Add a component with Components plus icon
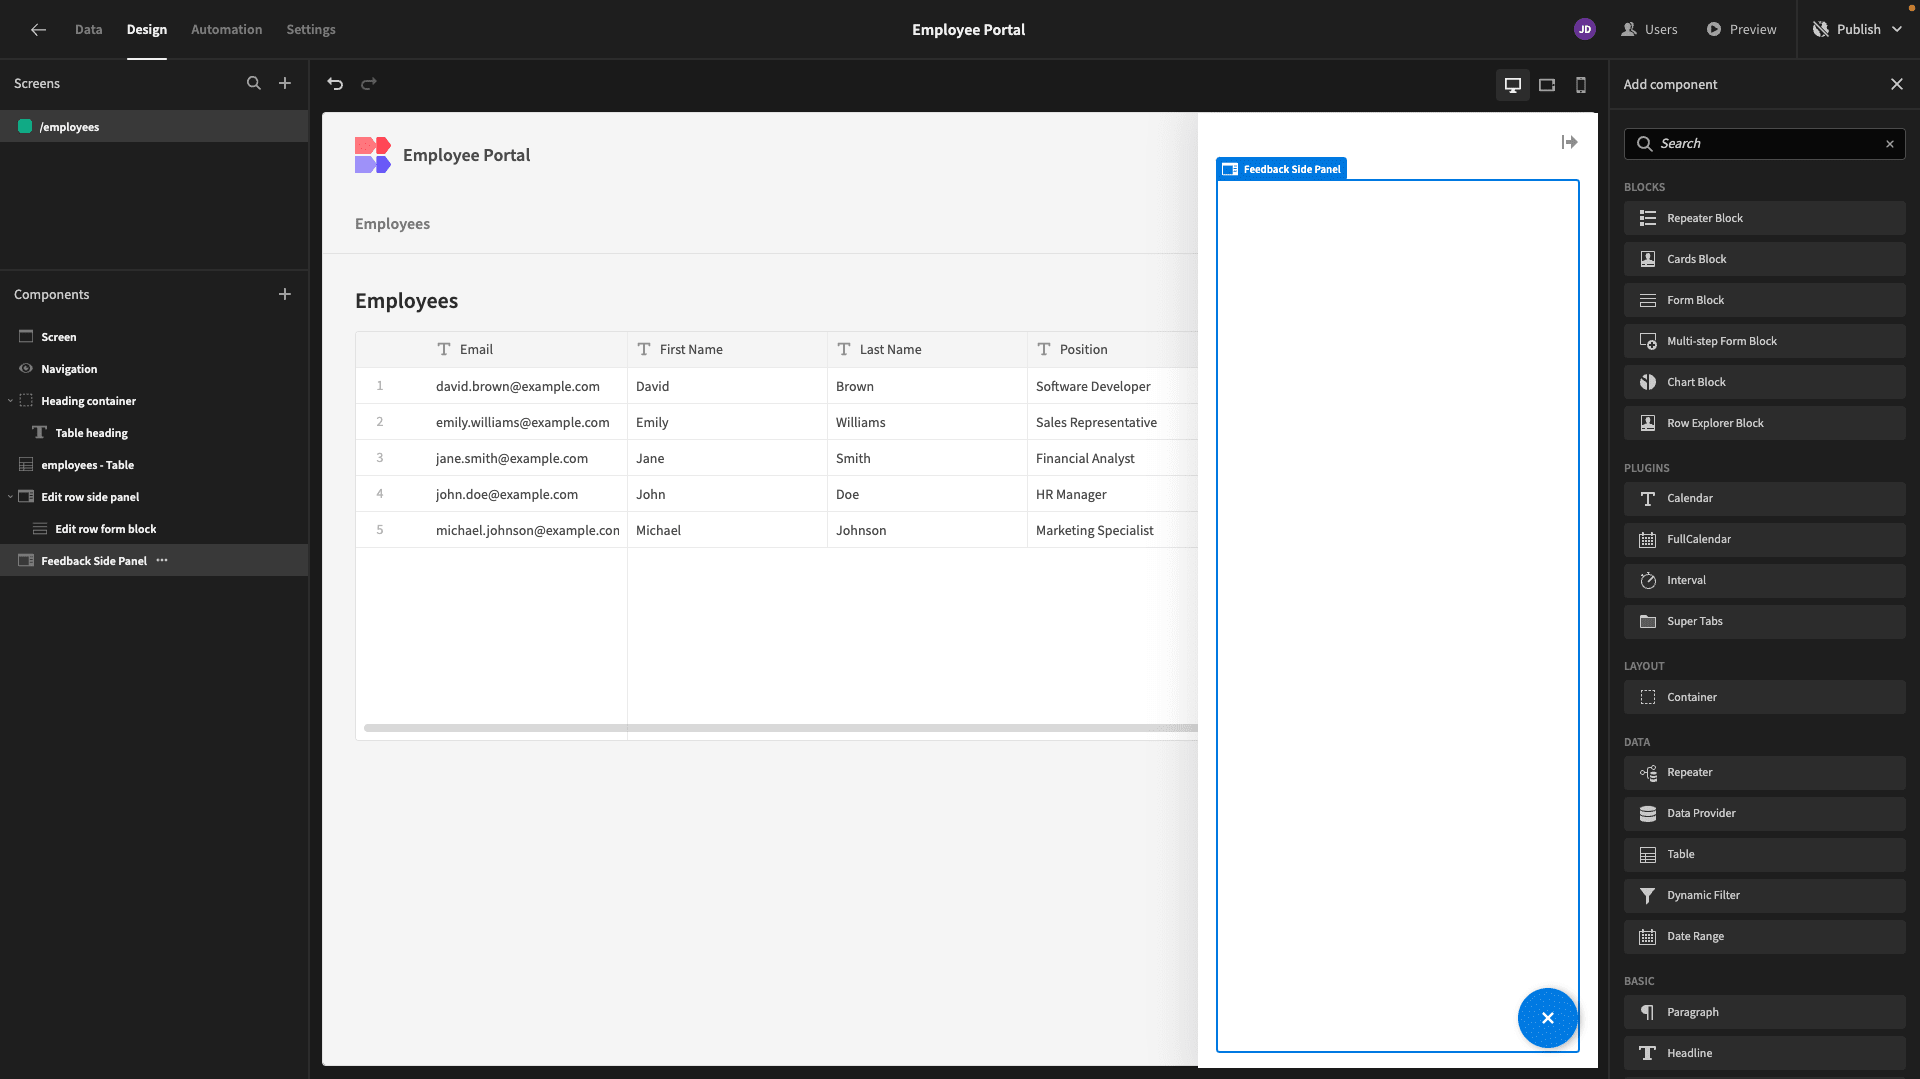 pos(285,294)
